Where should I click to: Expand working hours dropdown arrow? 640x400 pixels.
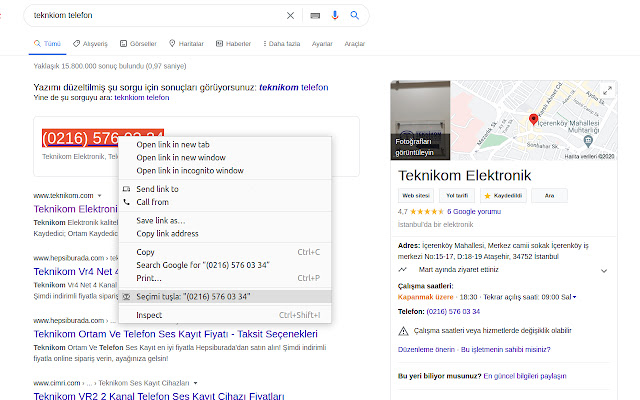pos(574,297)
